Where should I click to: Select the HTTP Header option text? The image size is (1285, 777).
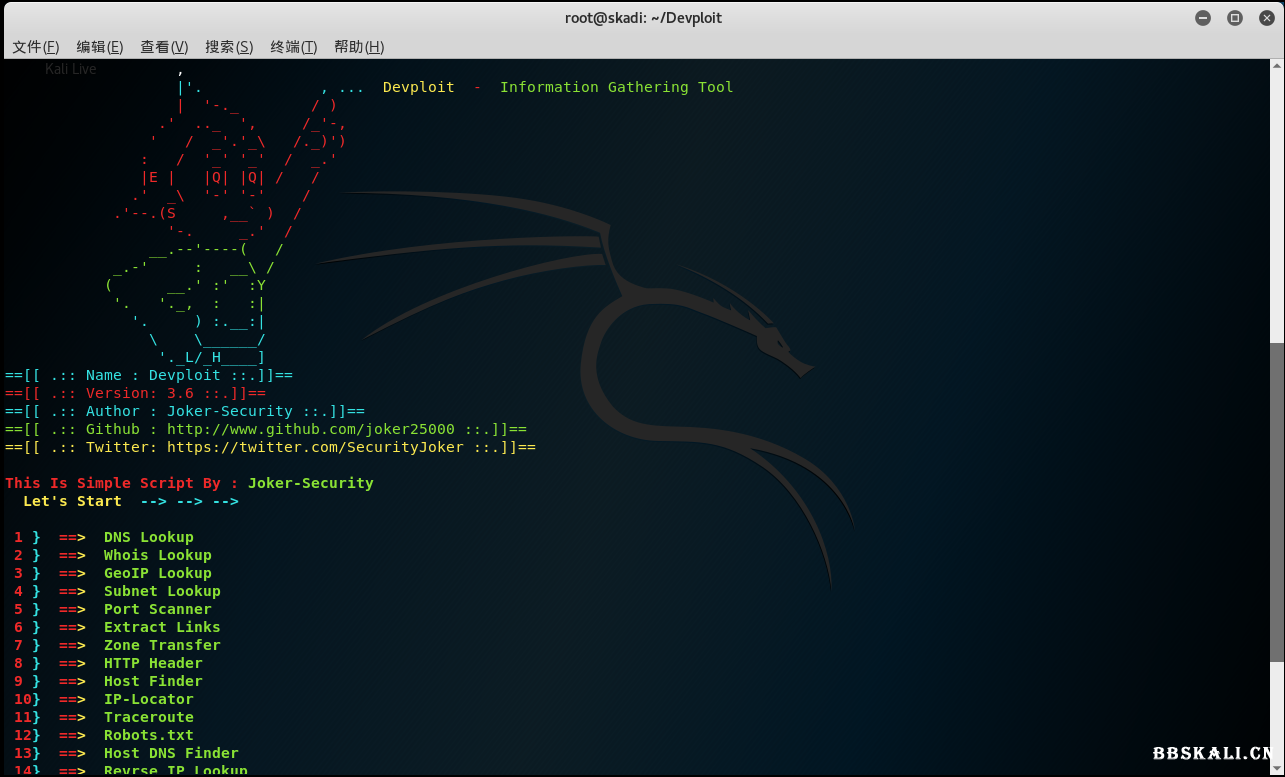tap(152, 663)
